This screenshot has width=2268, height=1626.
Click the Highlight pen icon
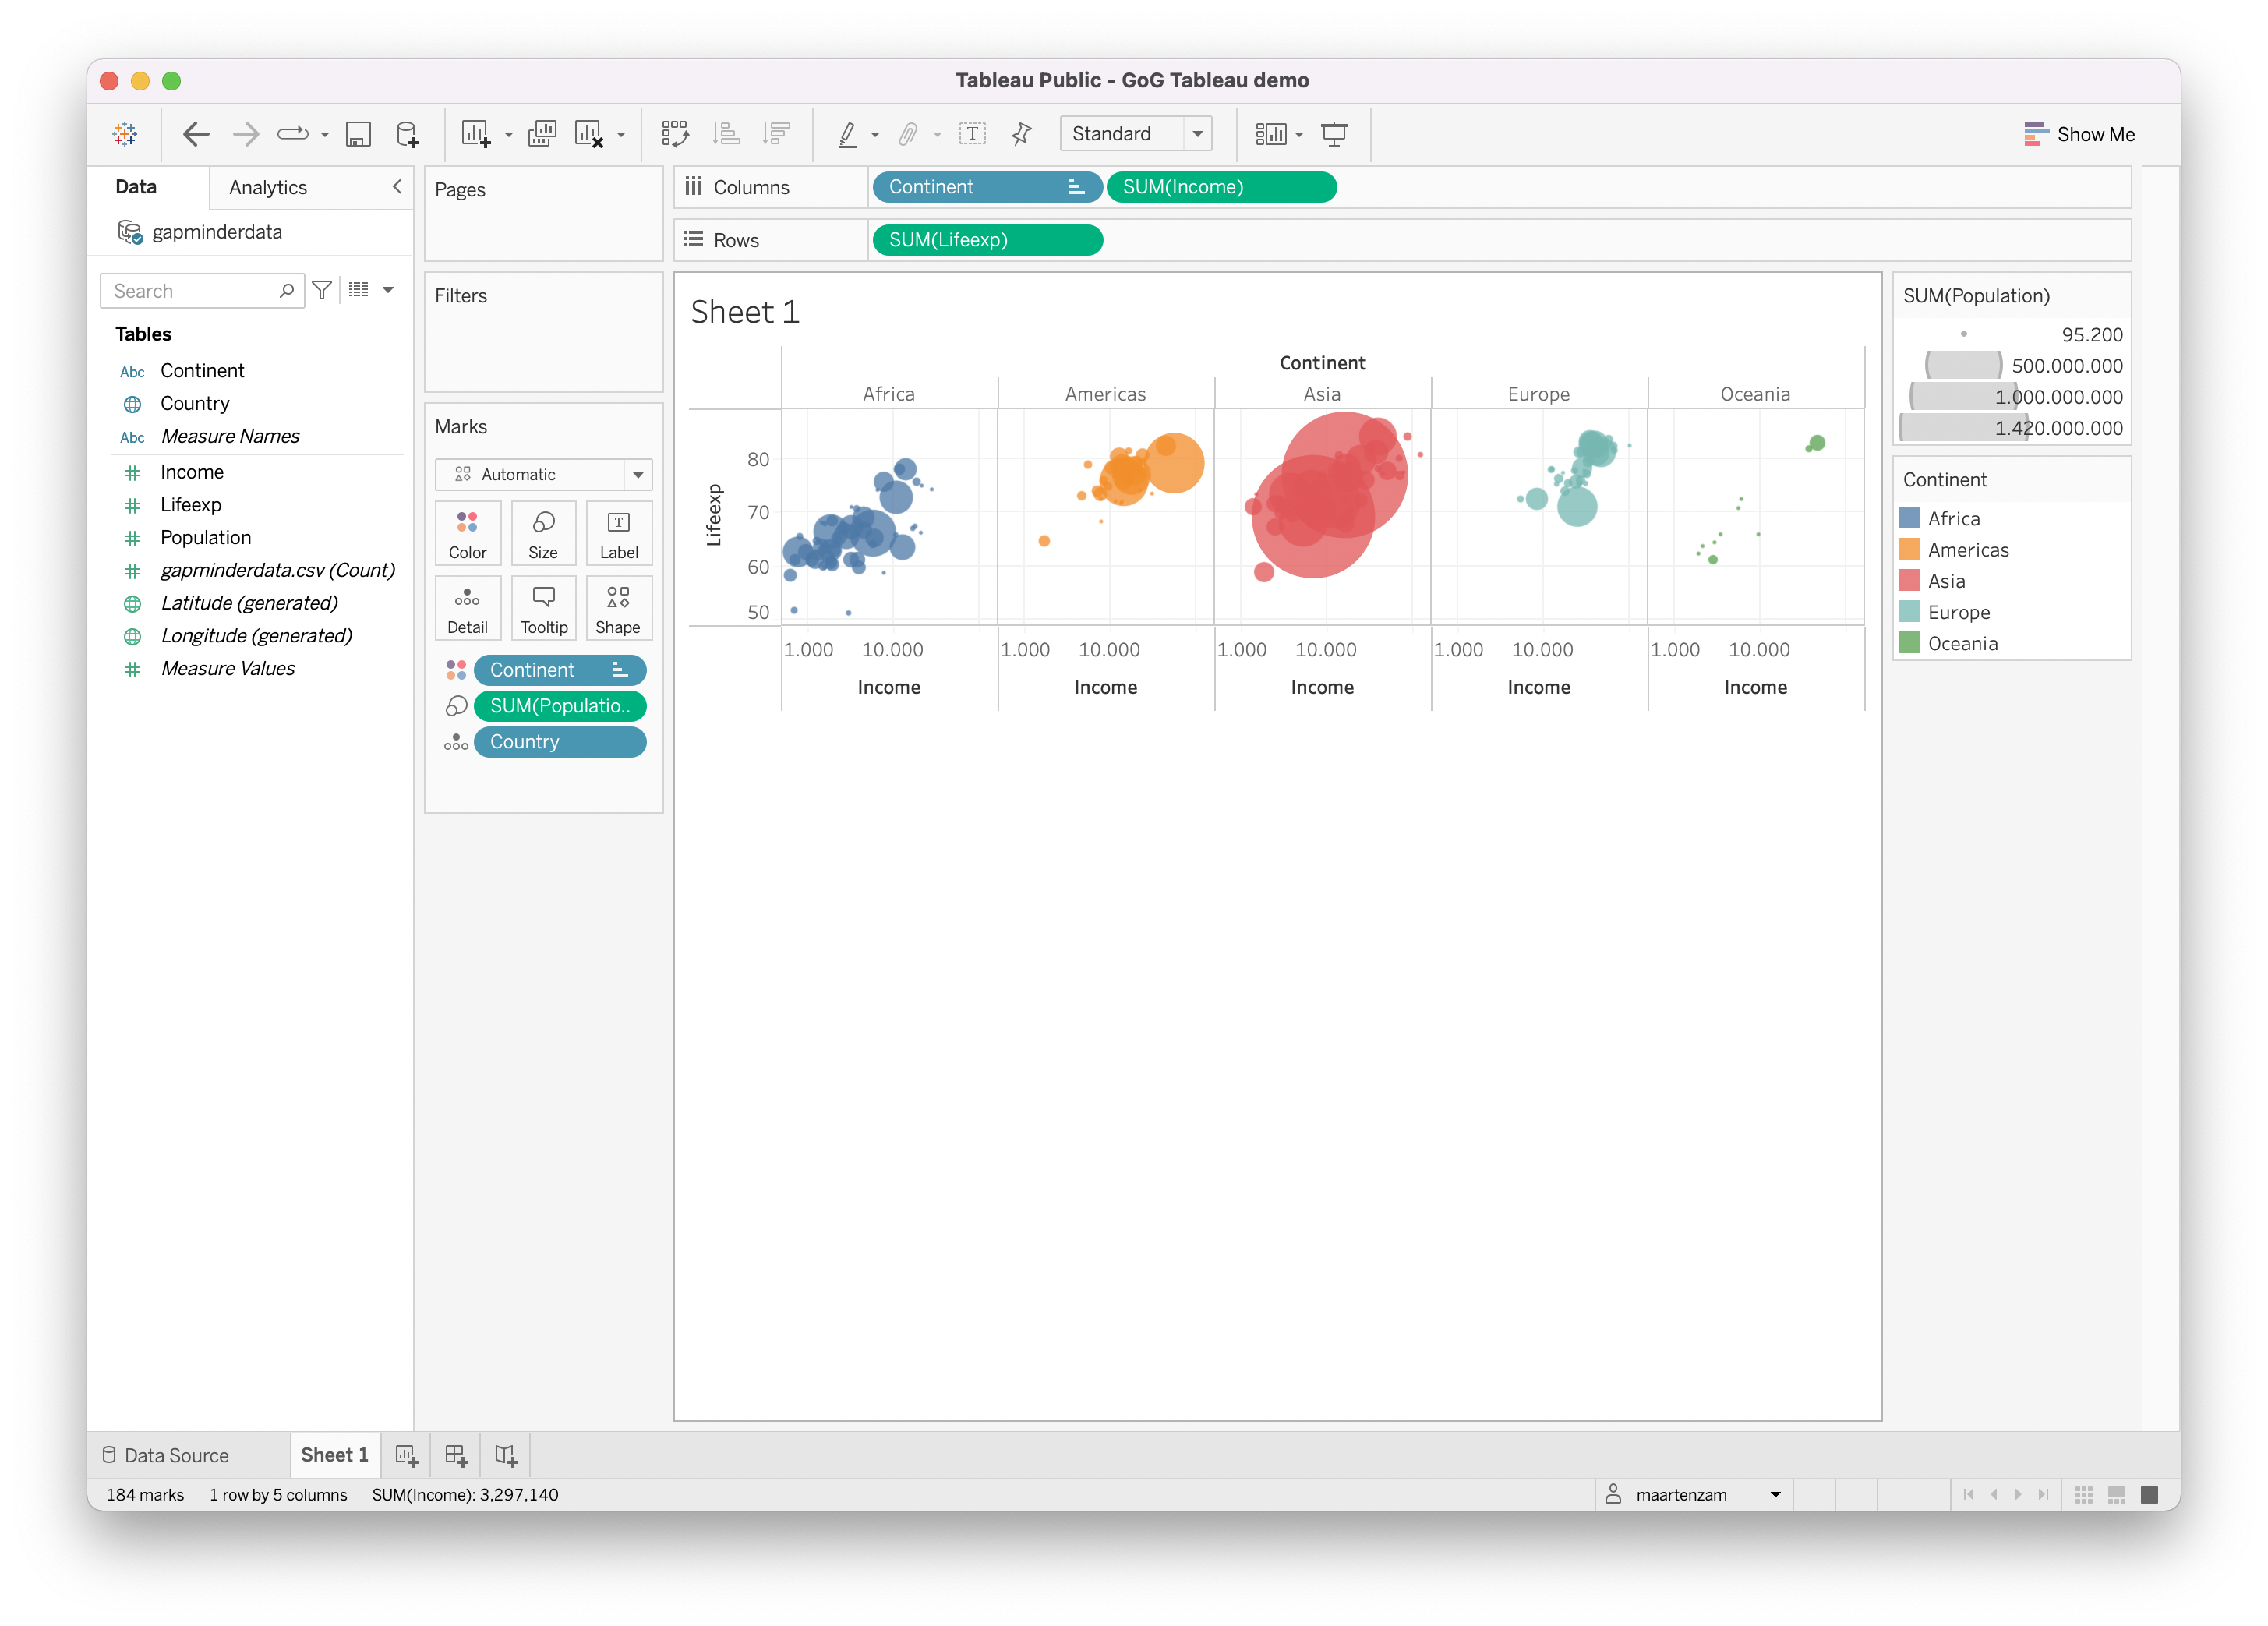tap(847, 134)
